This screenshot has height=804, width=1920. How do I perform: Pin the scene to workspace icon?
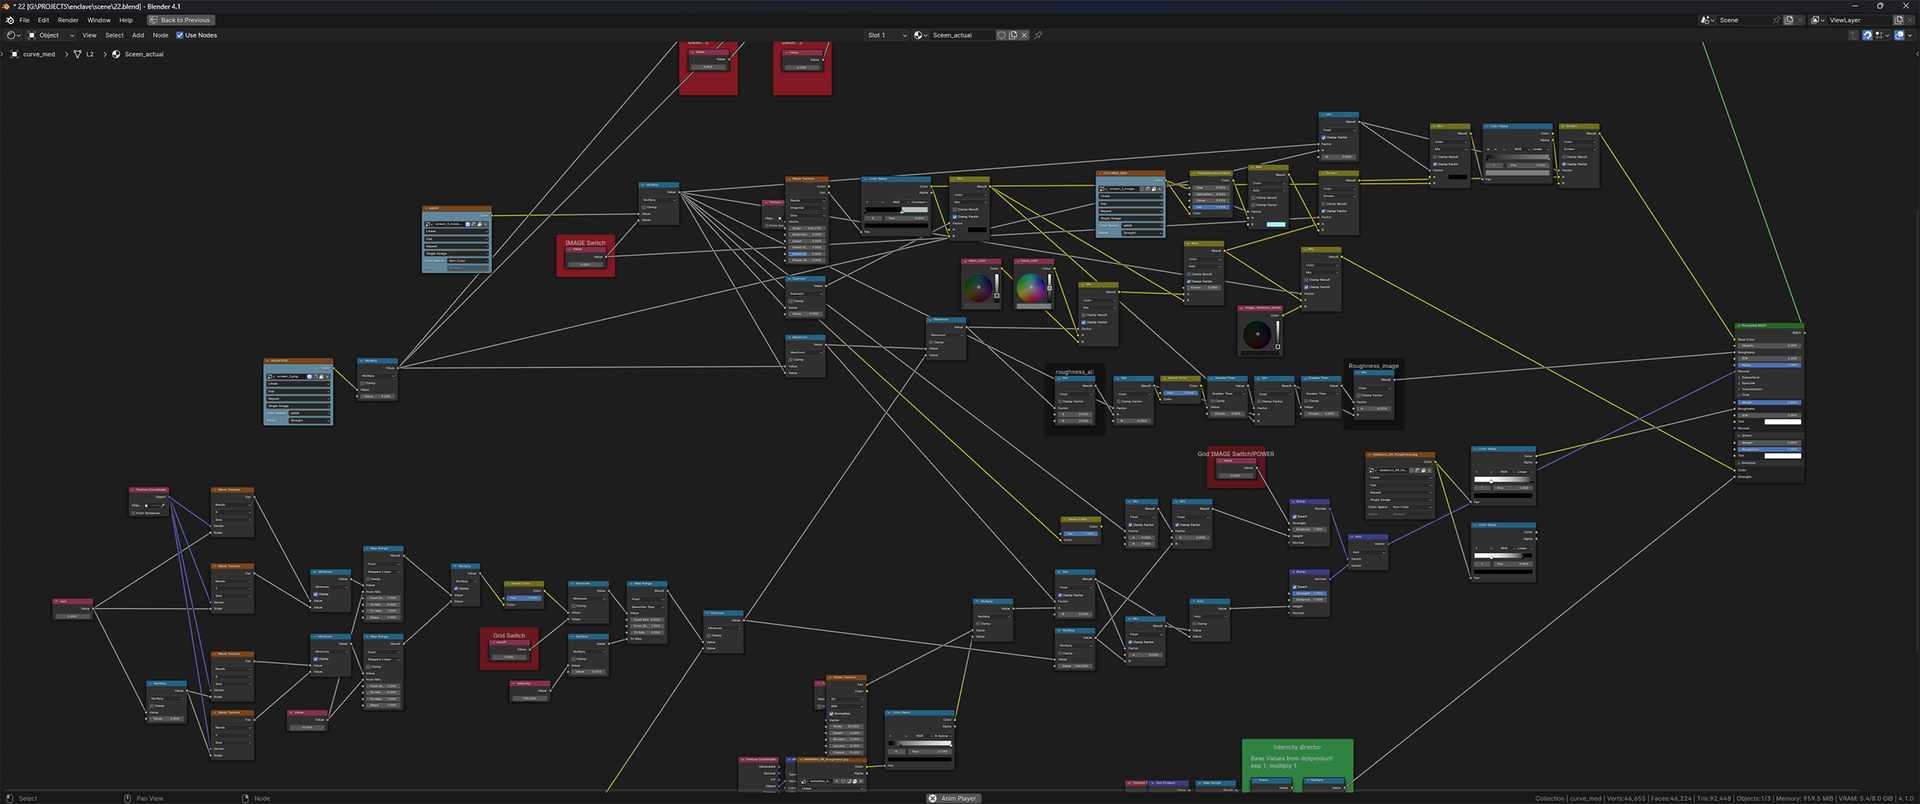point(1777,20)
